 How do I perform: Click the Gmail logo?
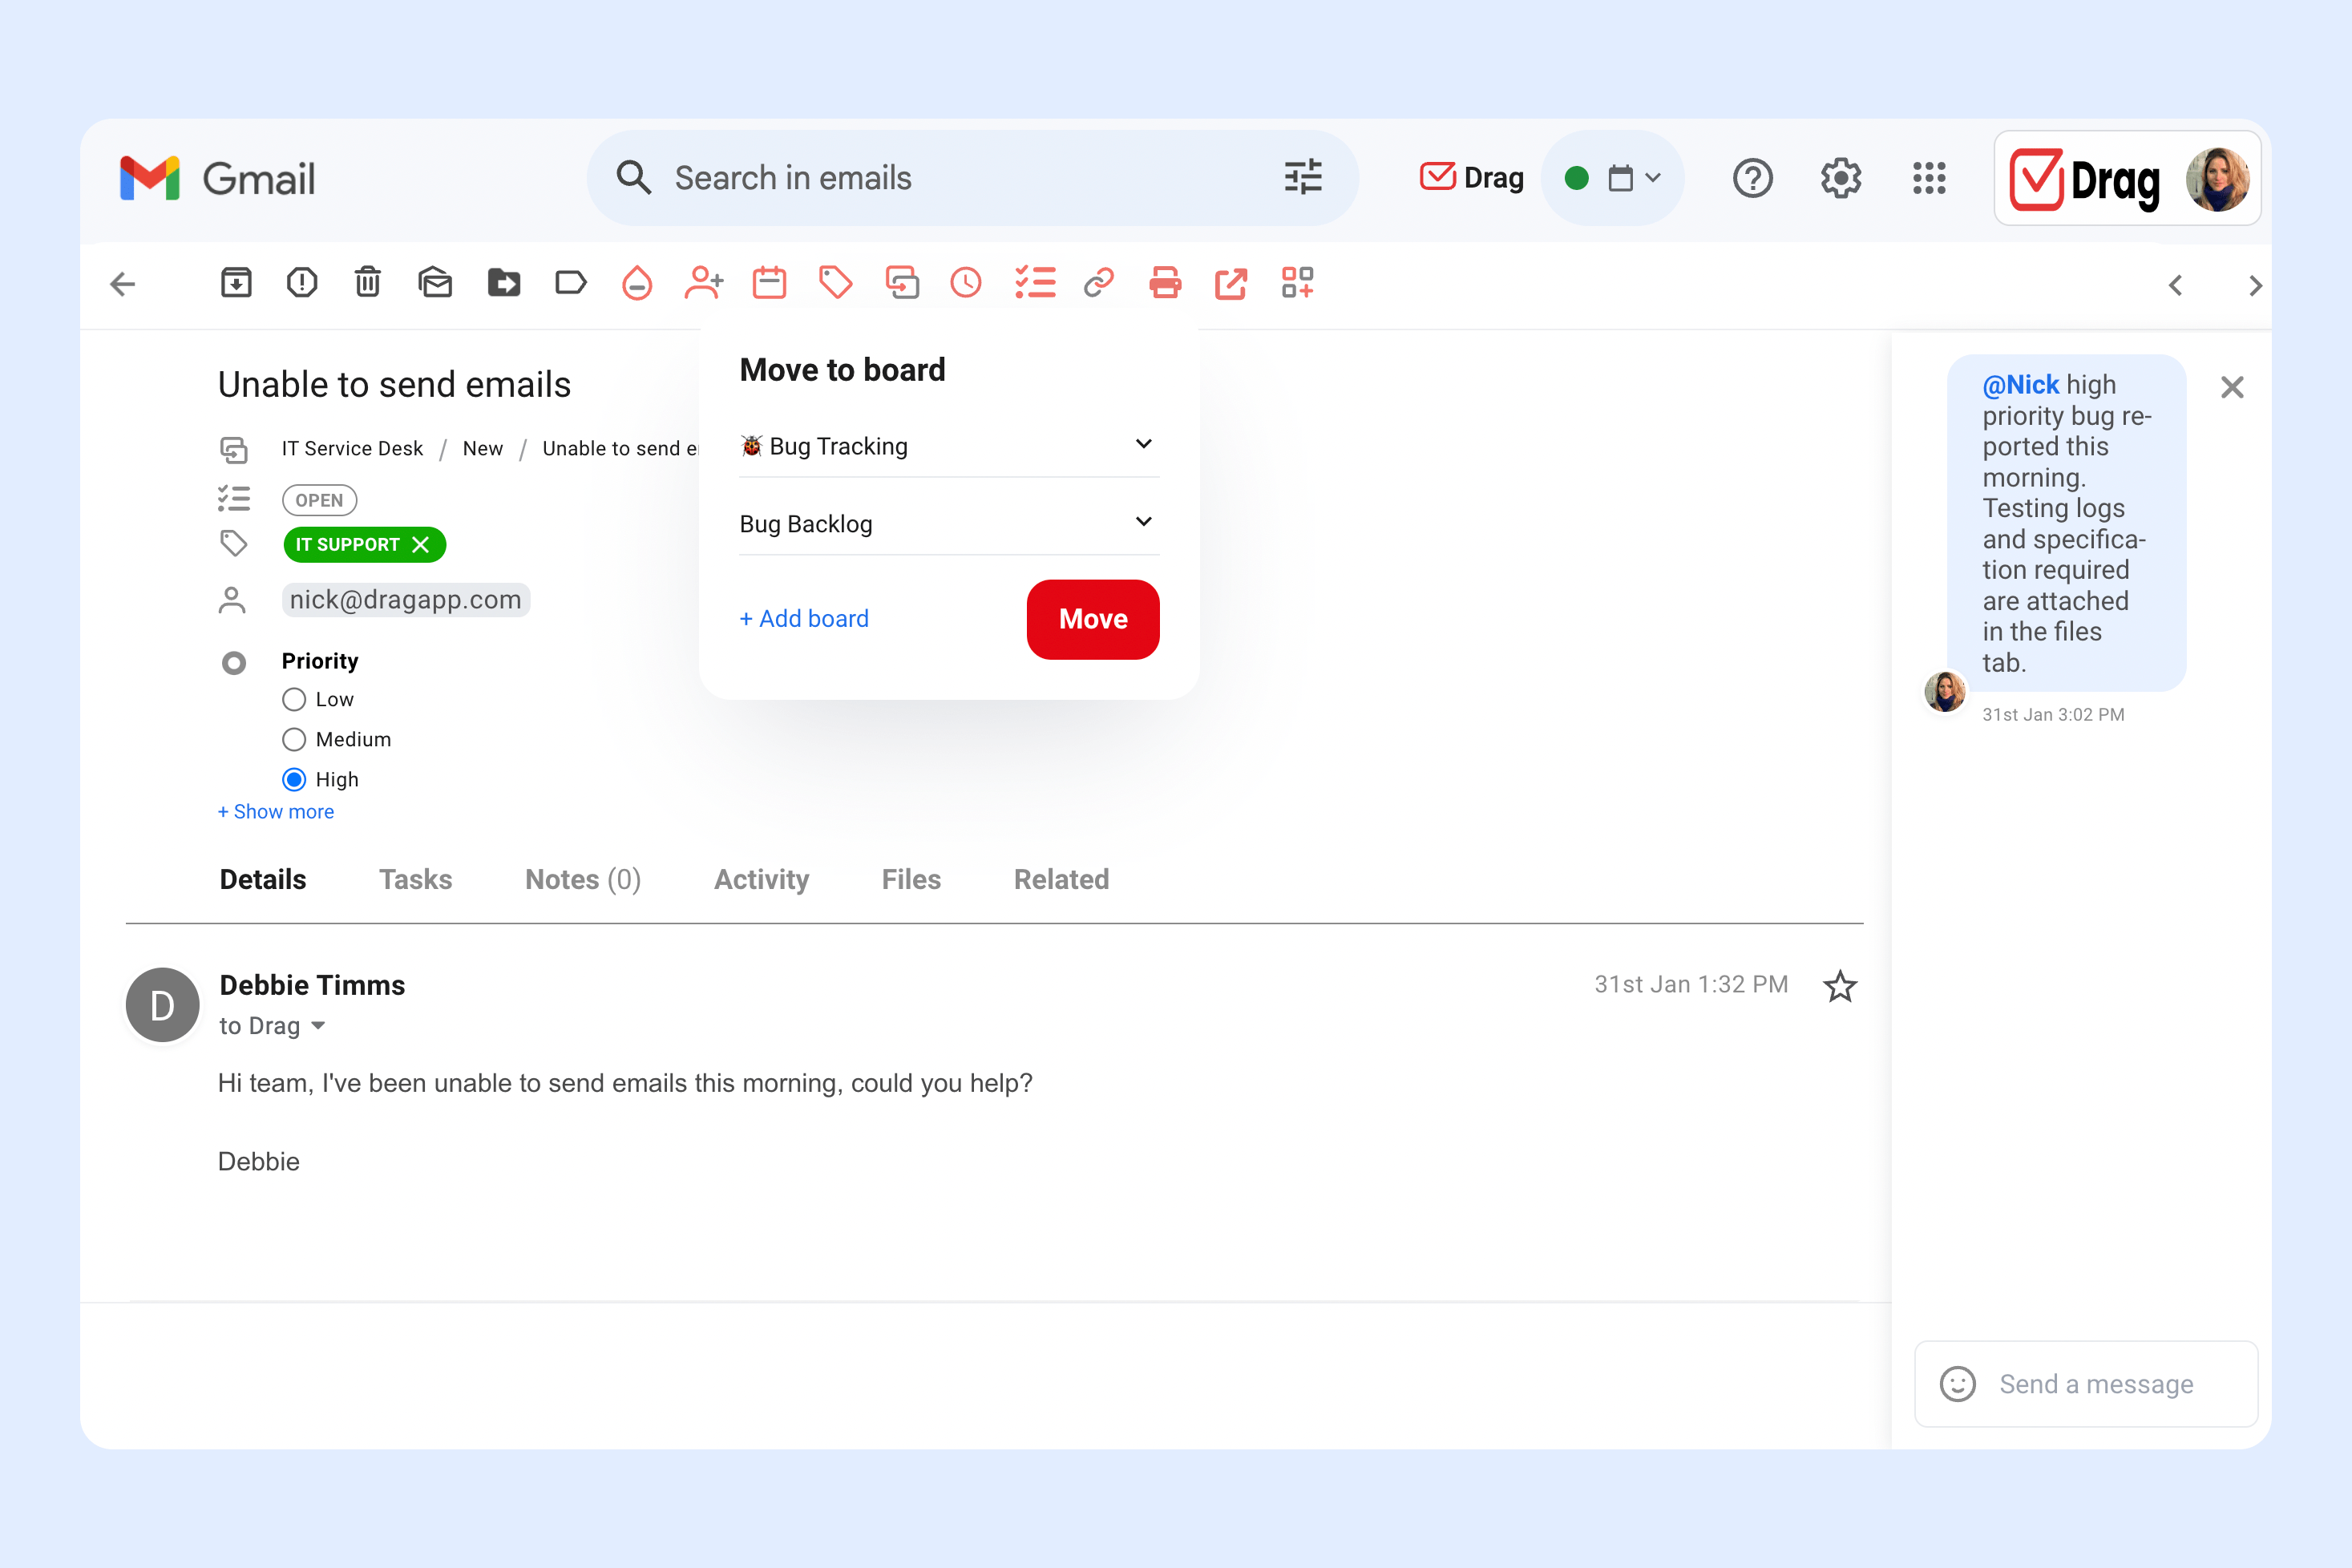point(217,179)
